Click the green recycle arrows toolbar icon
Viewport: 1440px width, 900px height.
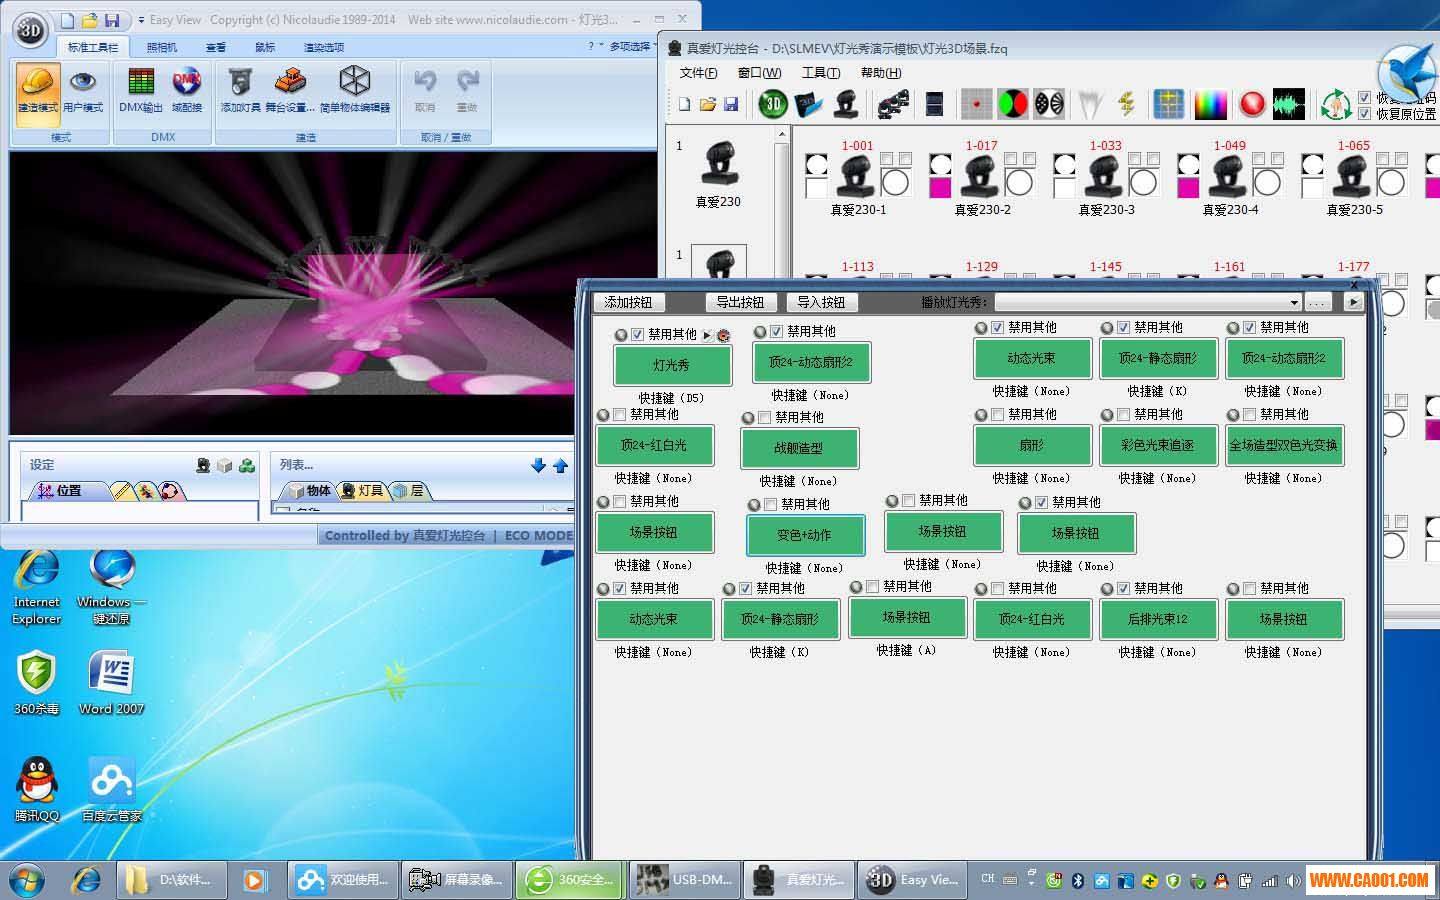coord(1336,104)
